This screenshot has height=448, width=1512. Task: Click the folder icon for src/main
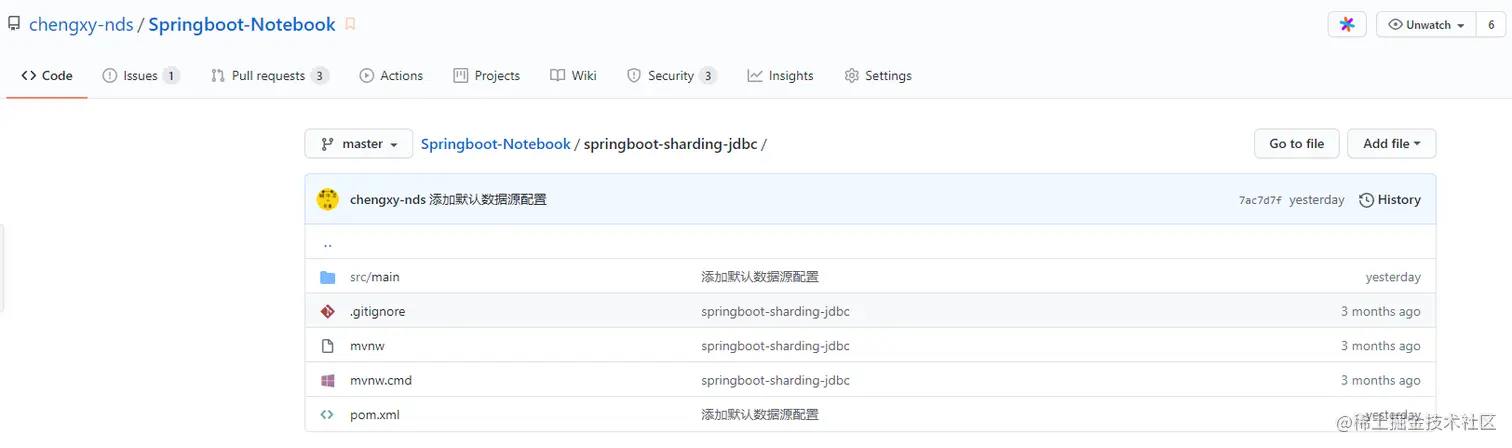click(327, 277)
